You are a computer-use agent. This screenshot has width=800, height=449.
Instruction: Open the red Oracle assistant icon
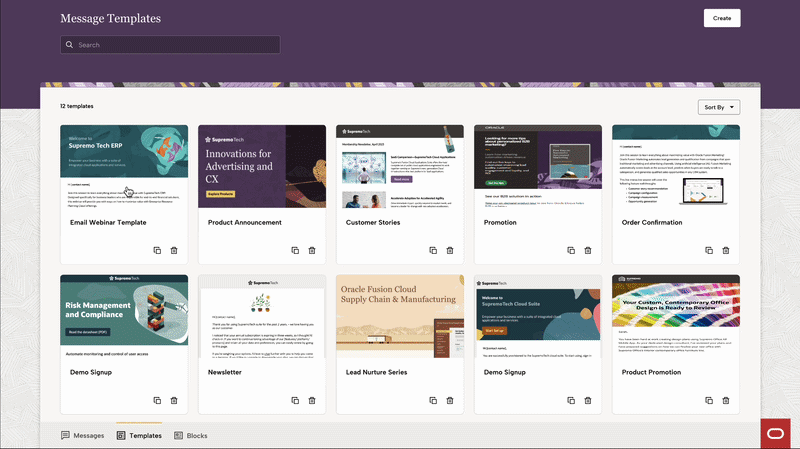click(x=776, y=434)
